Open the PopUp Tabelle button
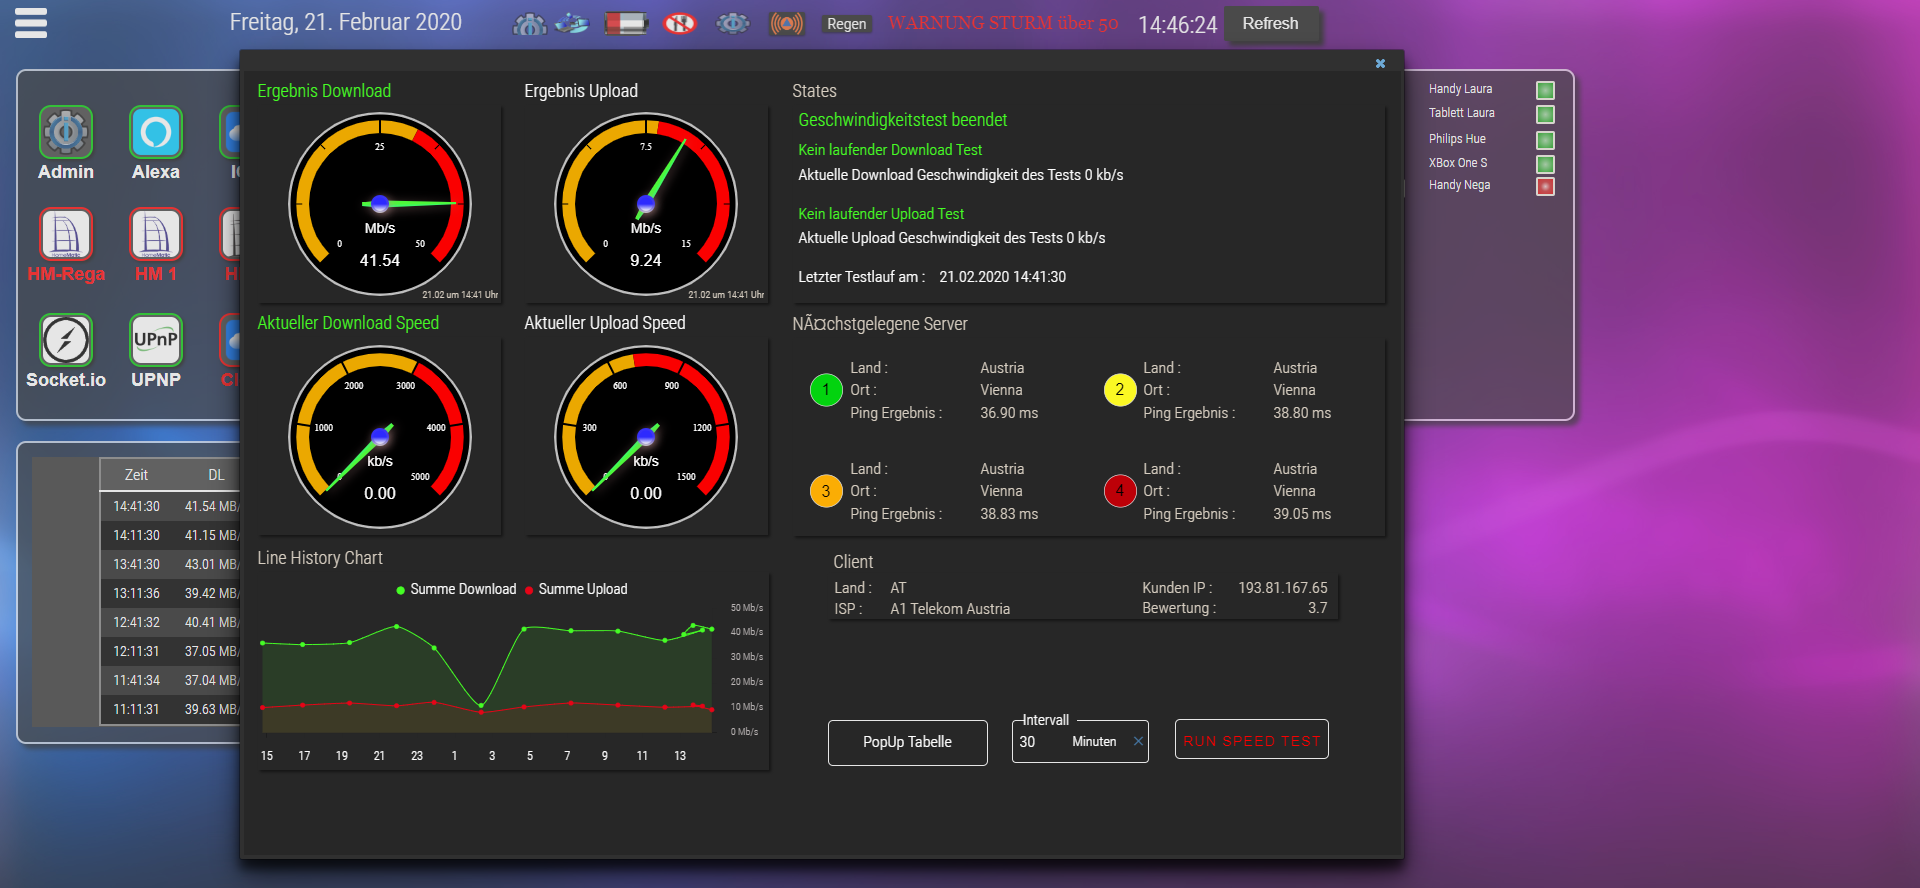The width and height of the screenshot is (1920, 888). pos(907,742)
